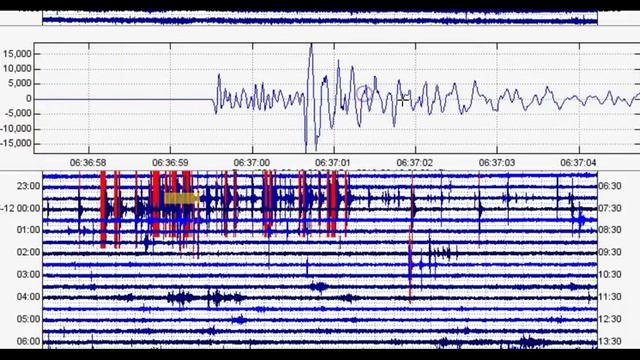Click the 06:37:00 time axis label
The image size is (640, 360).
[x=252, y=162]
